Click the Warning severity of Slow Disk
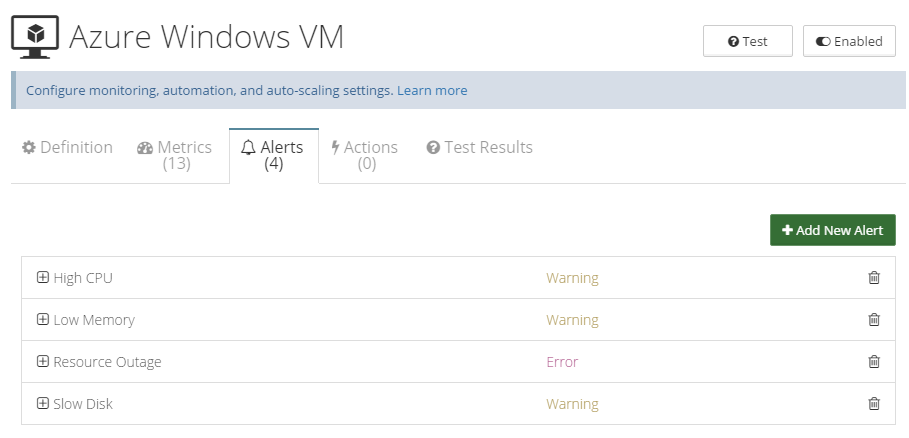 (x=572, y=404)
